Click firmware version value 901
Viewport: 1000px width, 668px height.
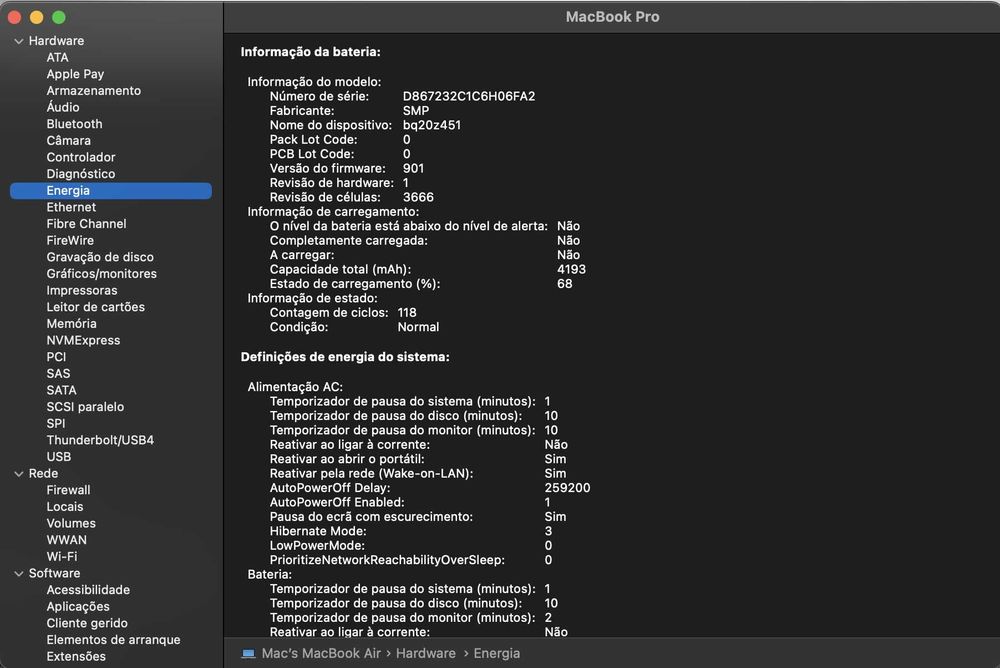coord(413,168)
